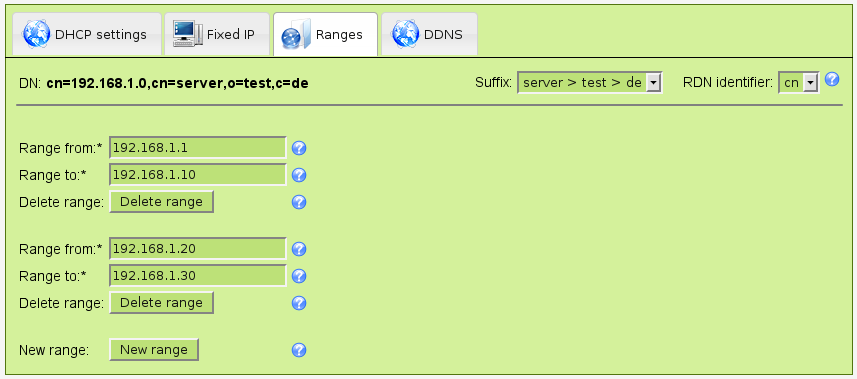Click the 192.168.1.10 Range to field
857x379 pixels.
coord(198,174)
